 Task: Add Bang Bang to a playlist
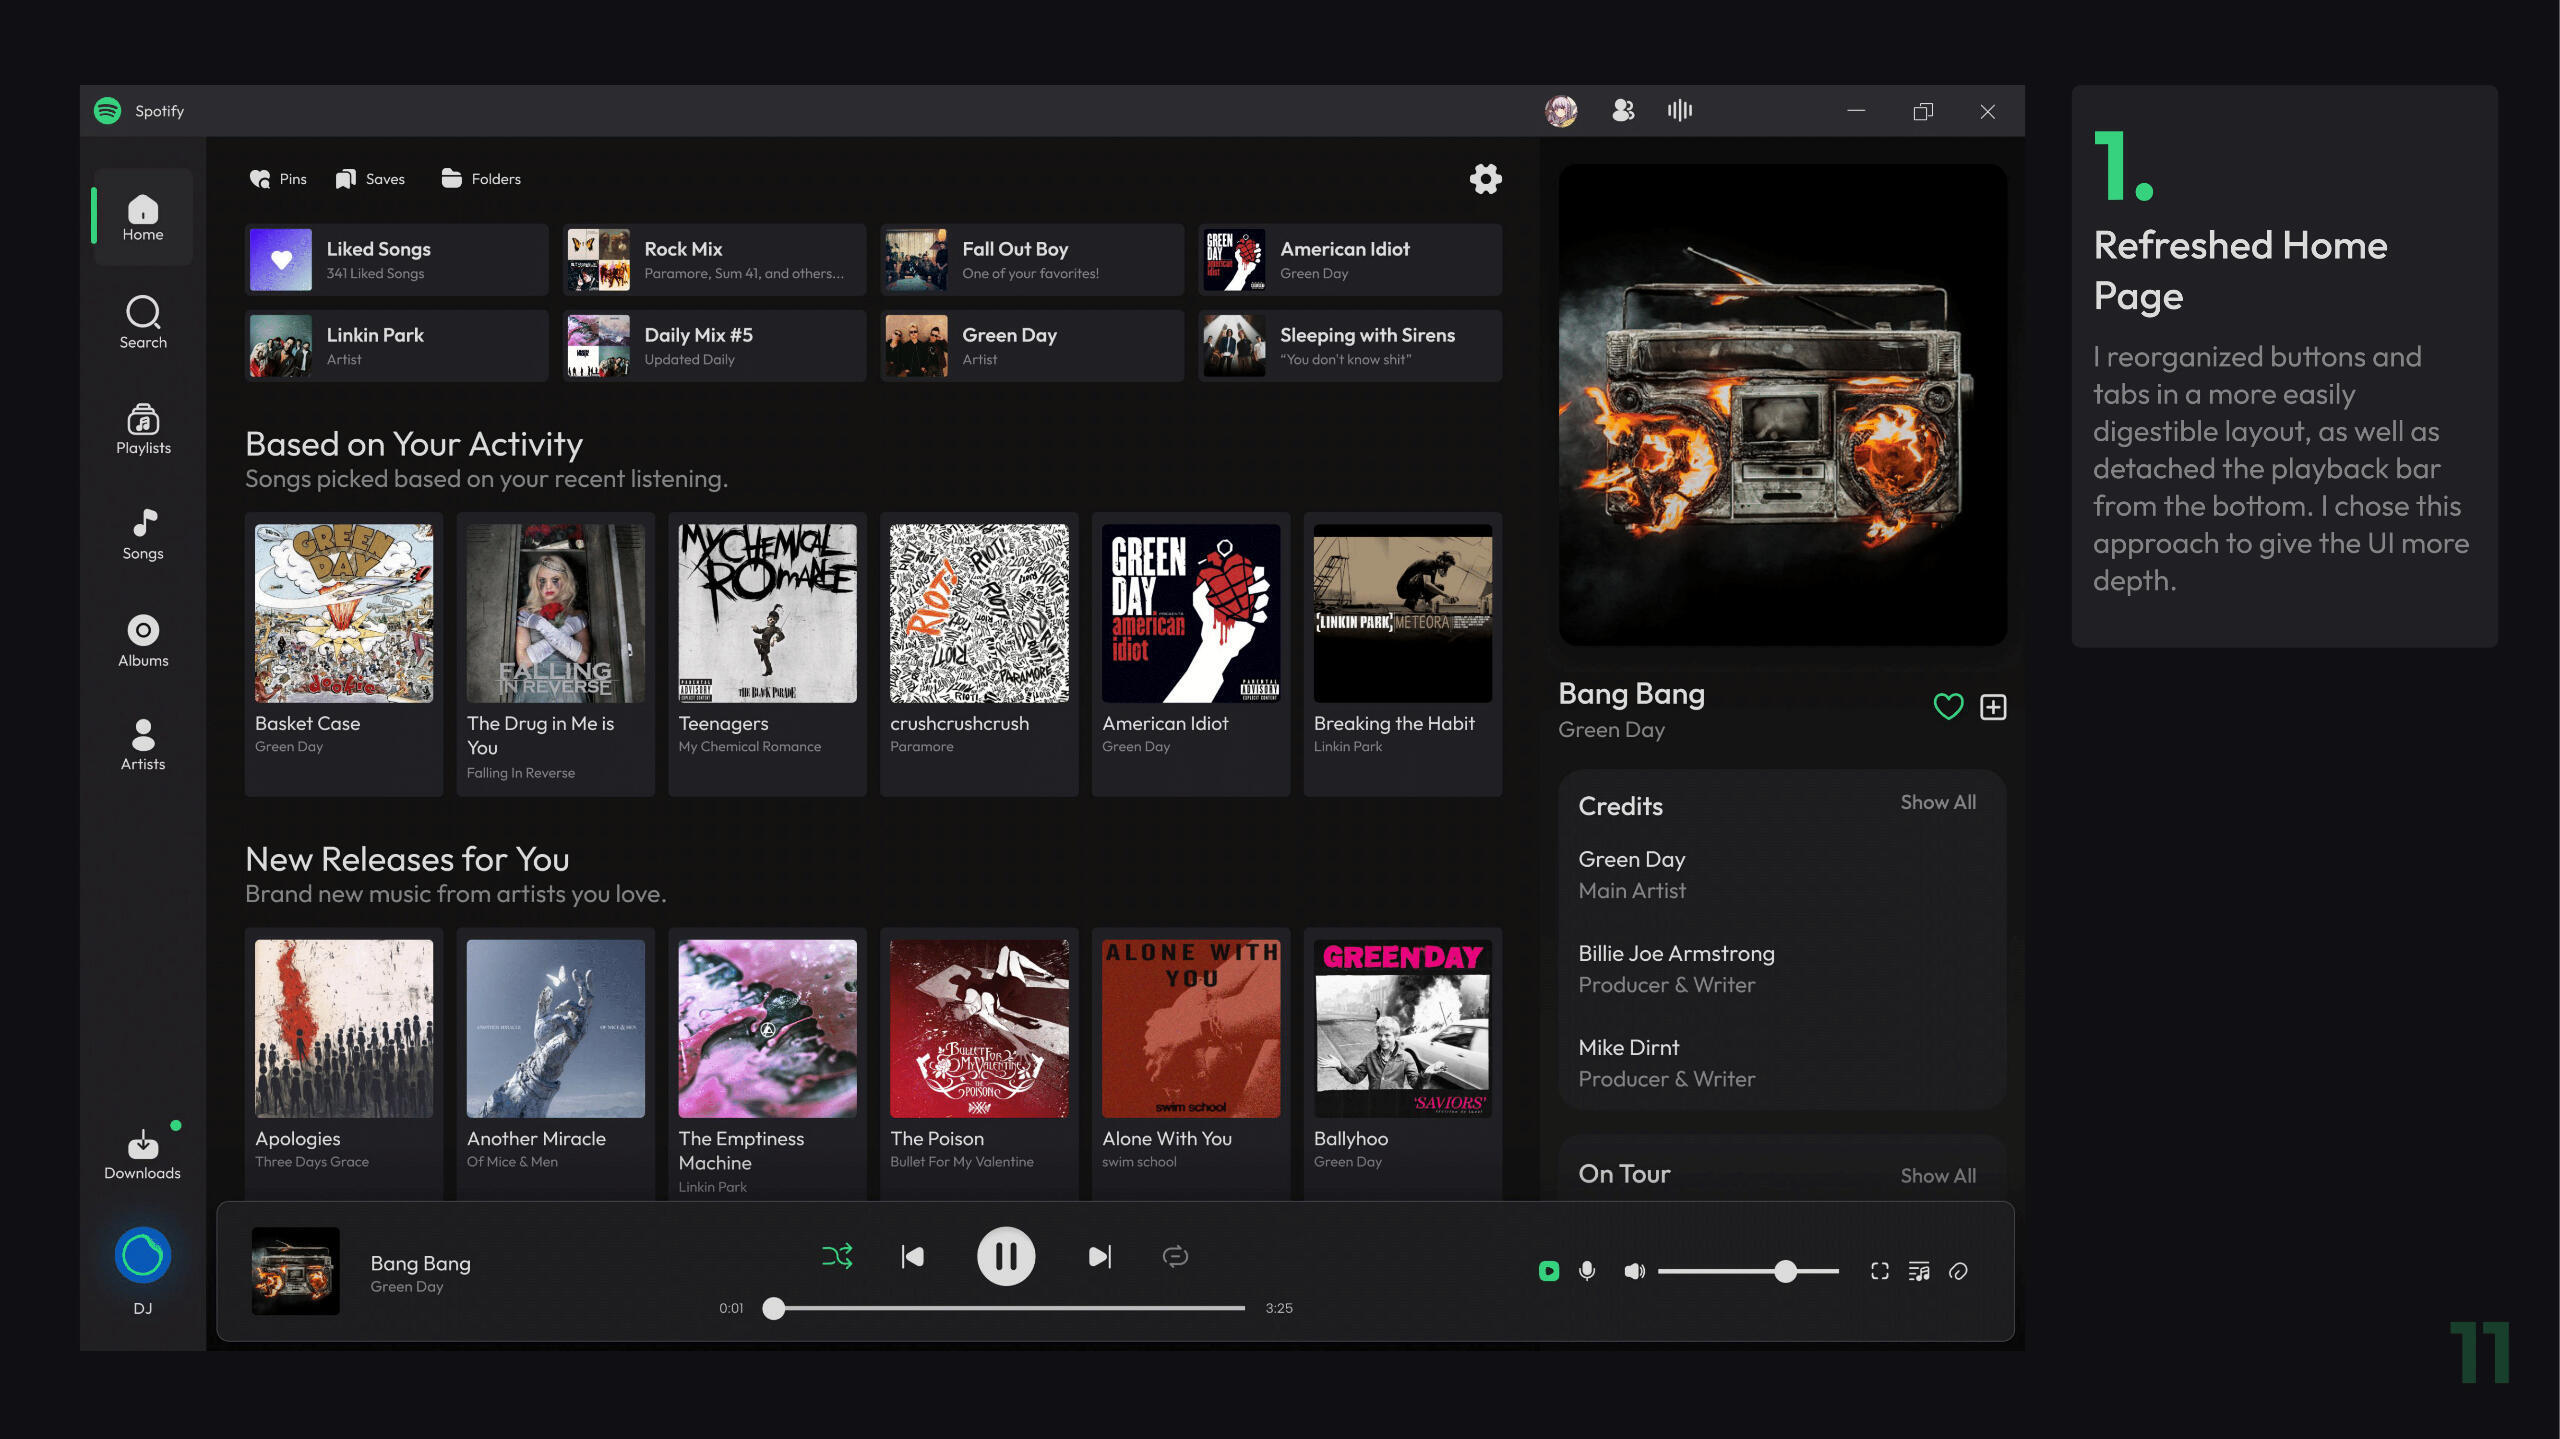coord(1993,707)
